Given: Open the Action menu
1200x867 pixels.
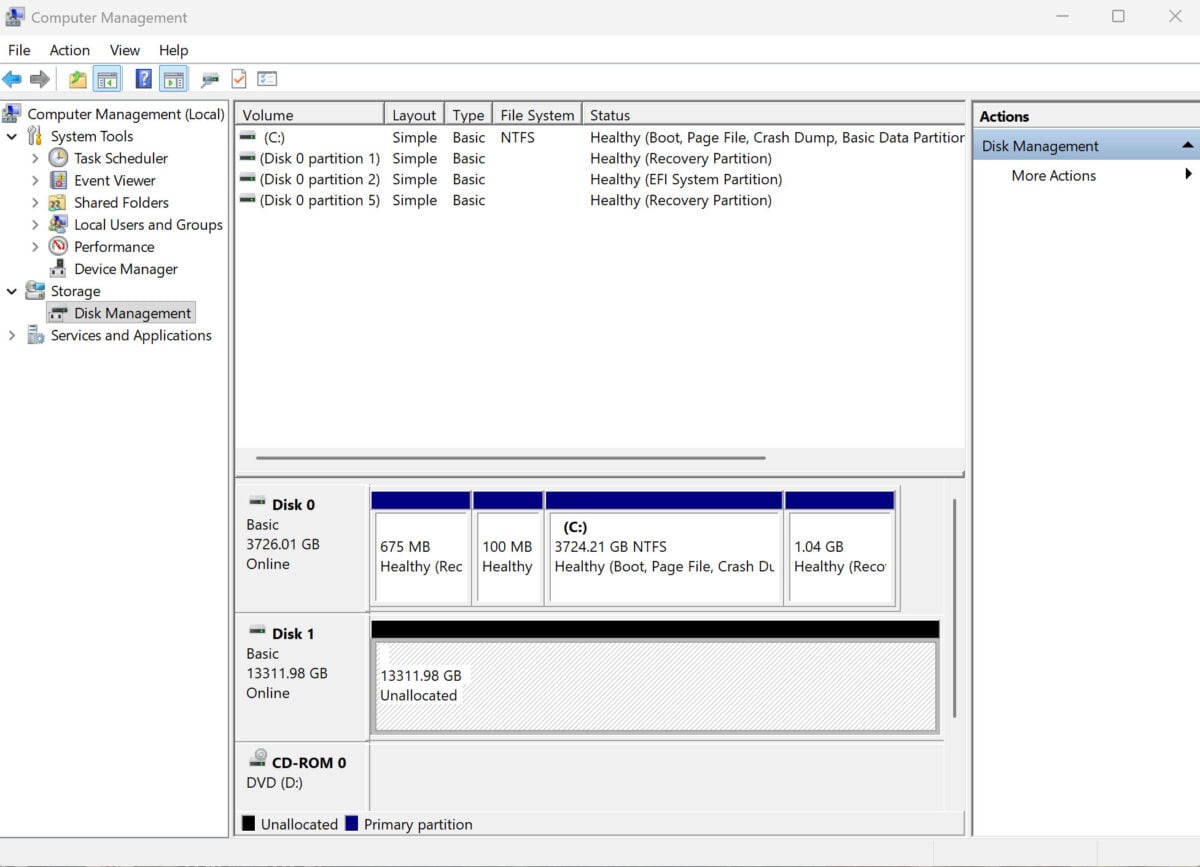Looking at the screenshot, I should [69, 50].
